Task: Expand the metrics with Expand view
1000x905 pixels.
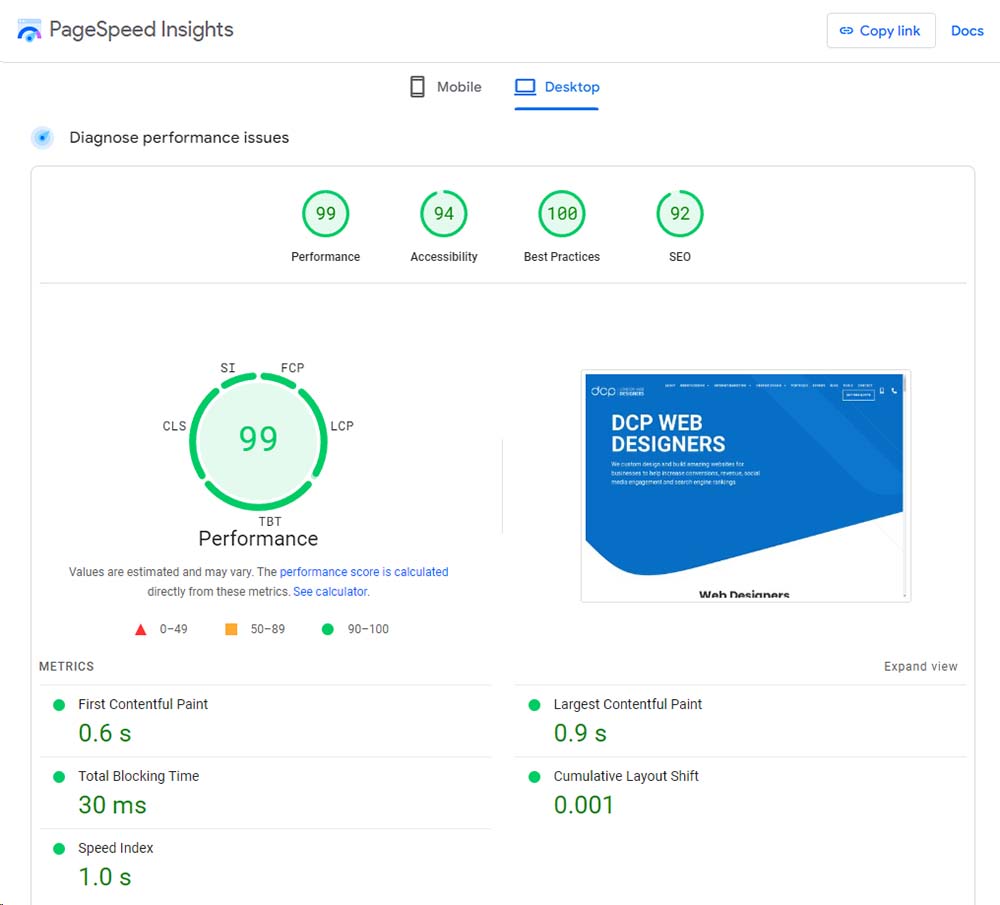Action: pyautogui.click(x=921, y=666)
